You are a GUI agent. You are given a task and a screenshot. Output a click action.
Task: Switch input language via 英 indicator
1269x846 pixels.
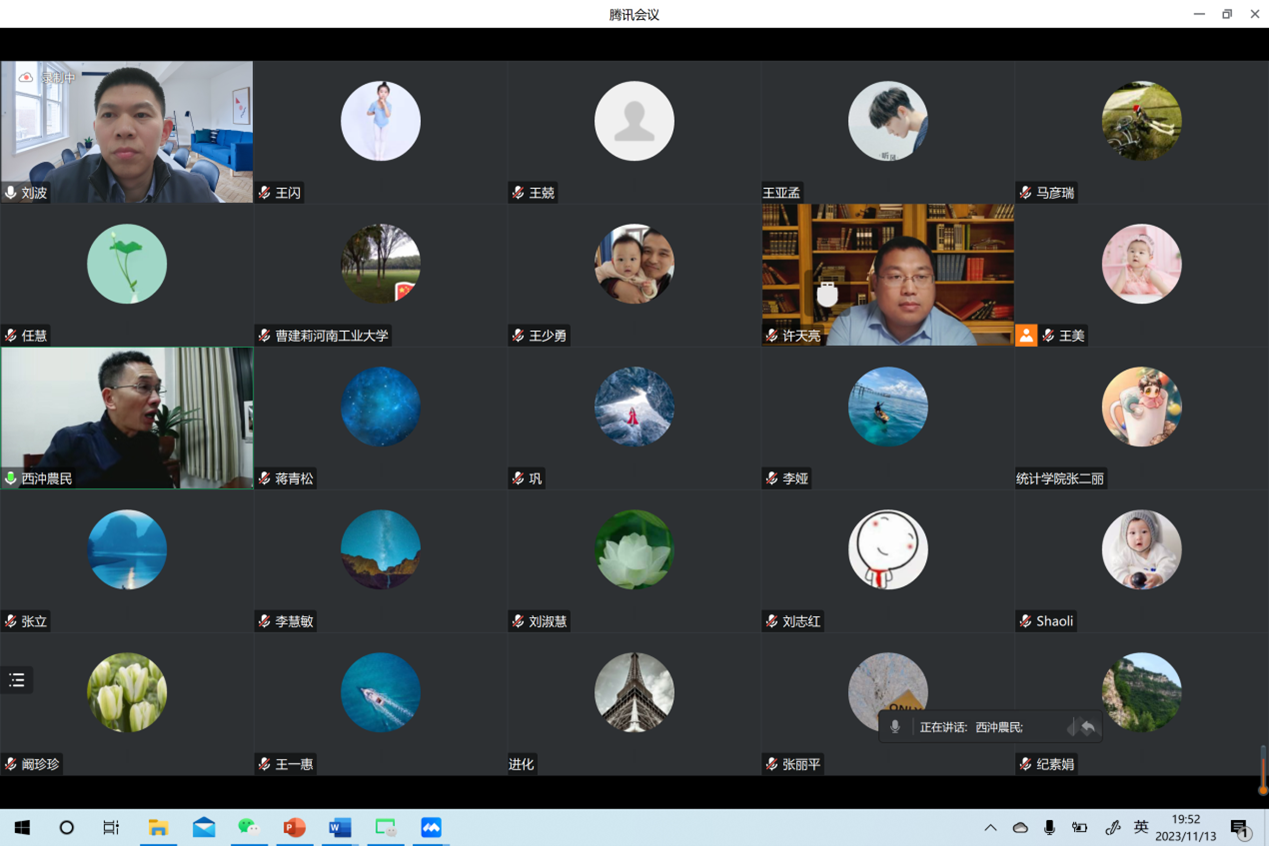pos(1141,828)
